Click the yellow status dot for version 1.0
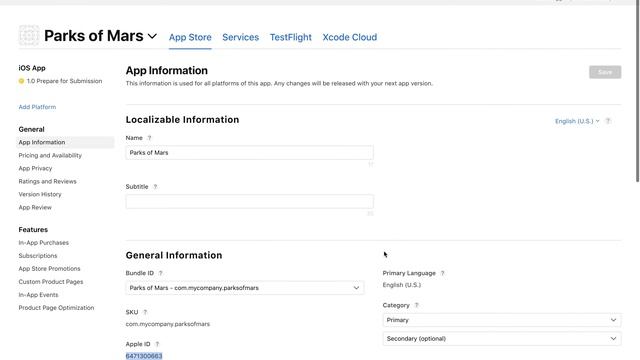 pos(21,81)
